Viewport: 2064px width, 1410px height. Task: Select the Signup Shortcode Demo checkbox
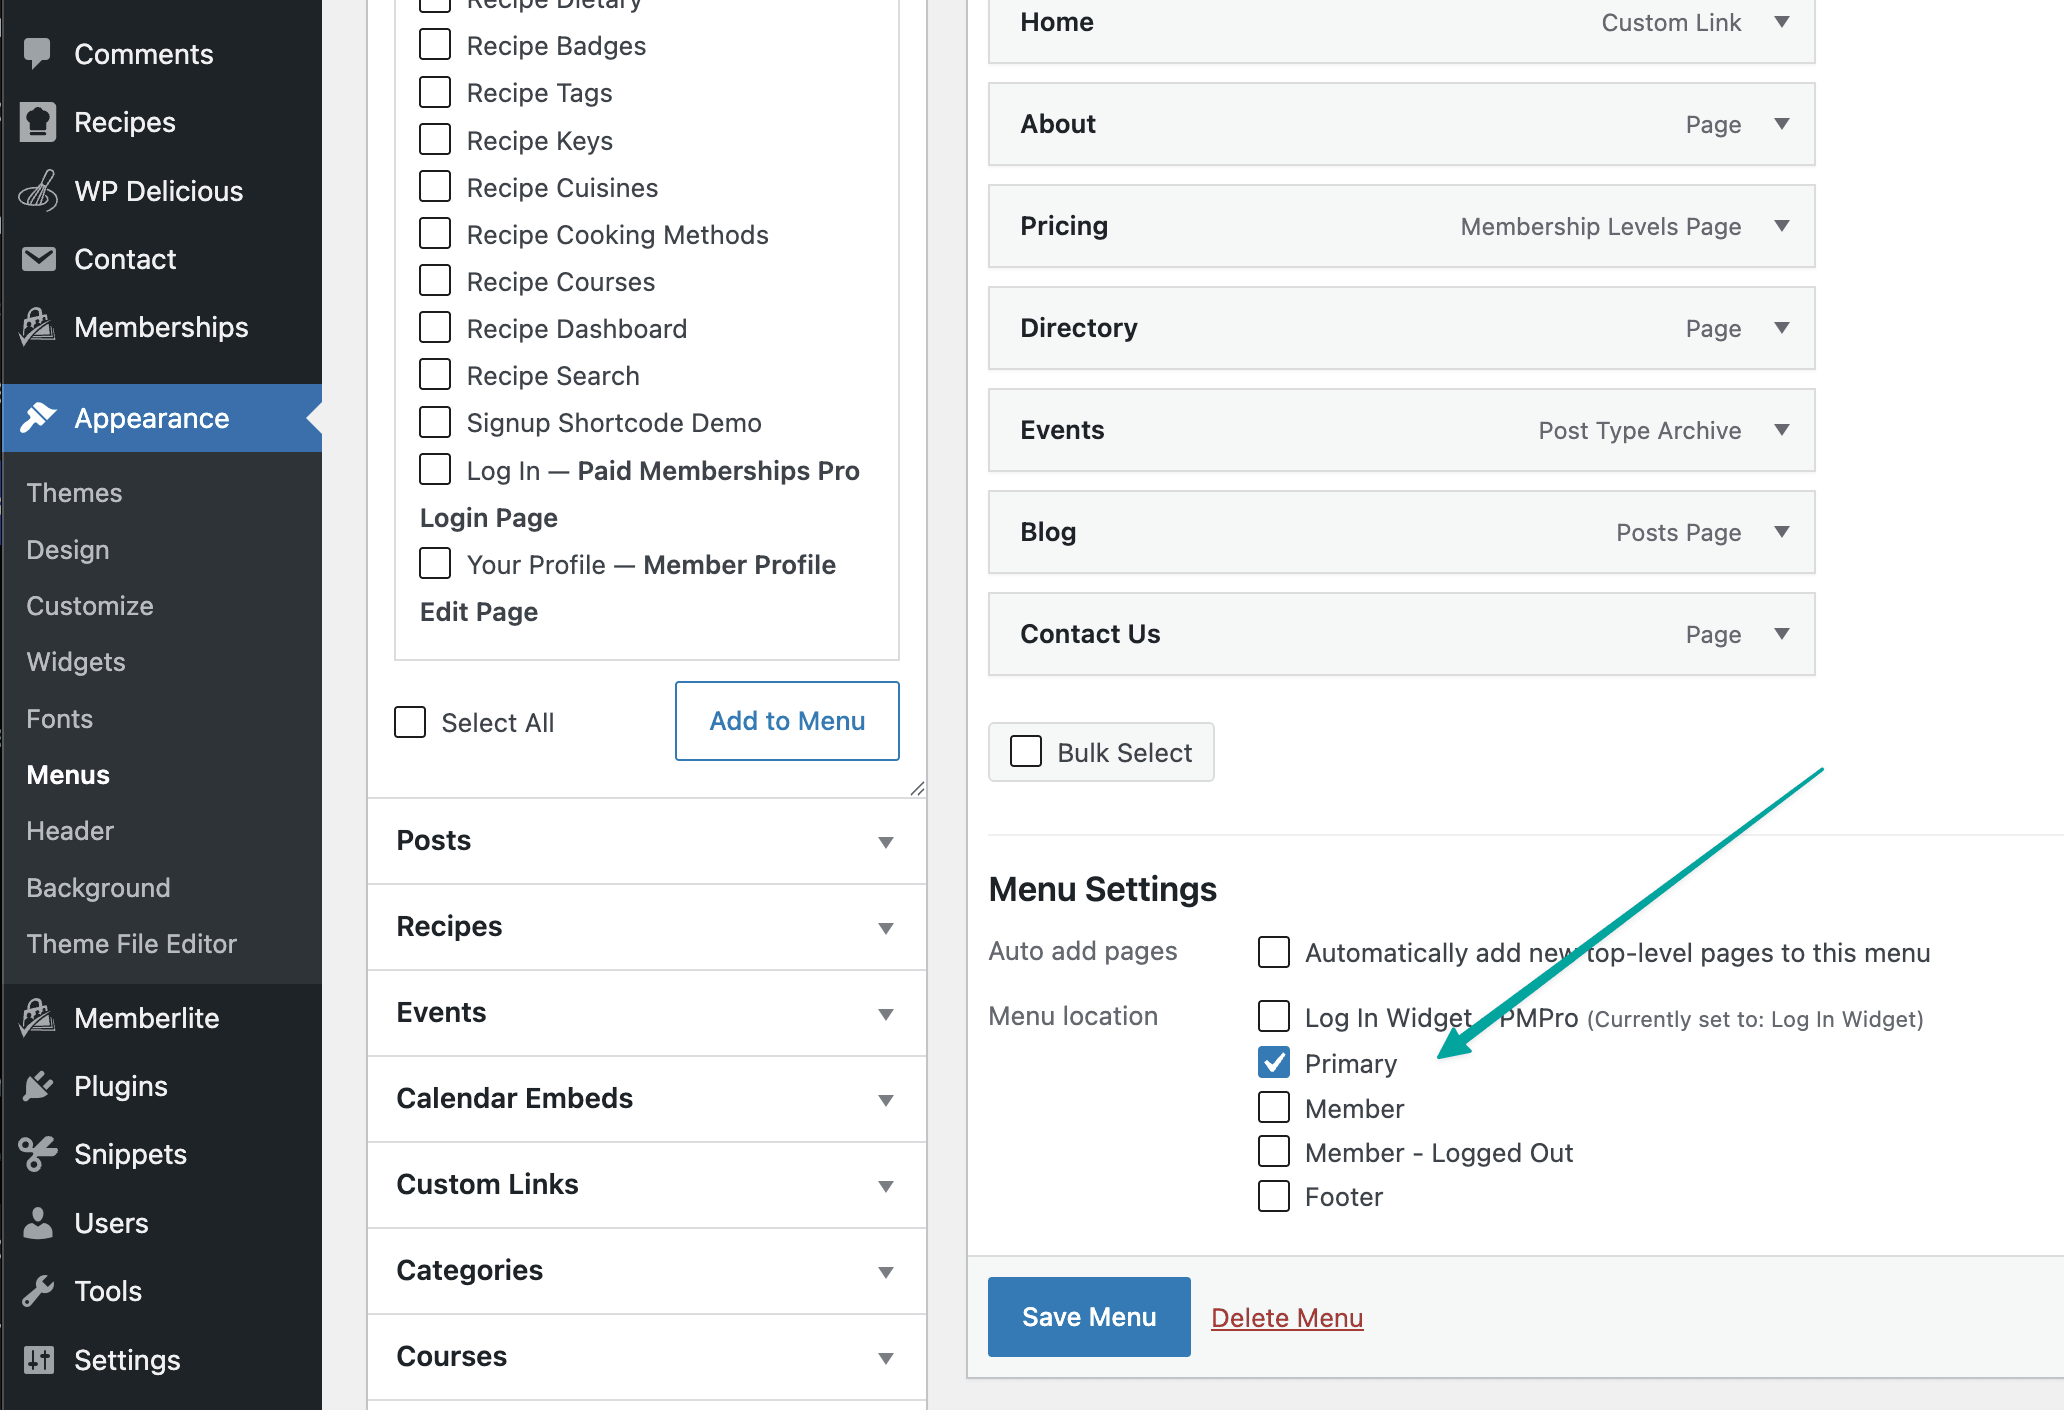[435, 422]
